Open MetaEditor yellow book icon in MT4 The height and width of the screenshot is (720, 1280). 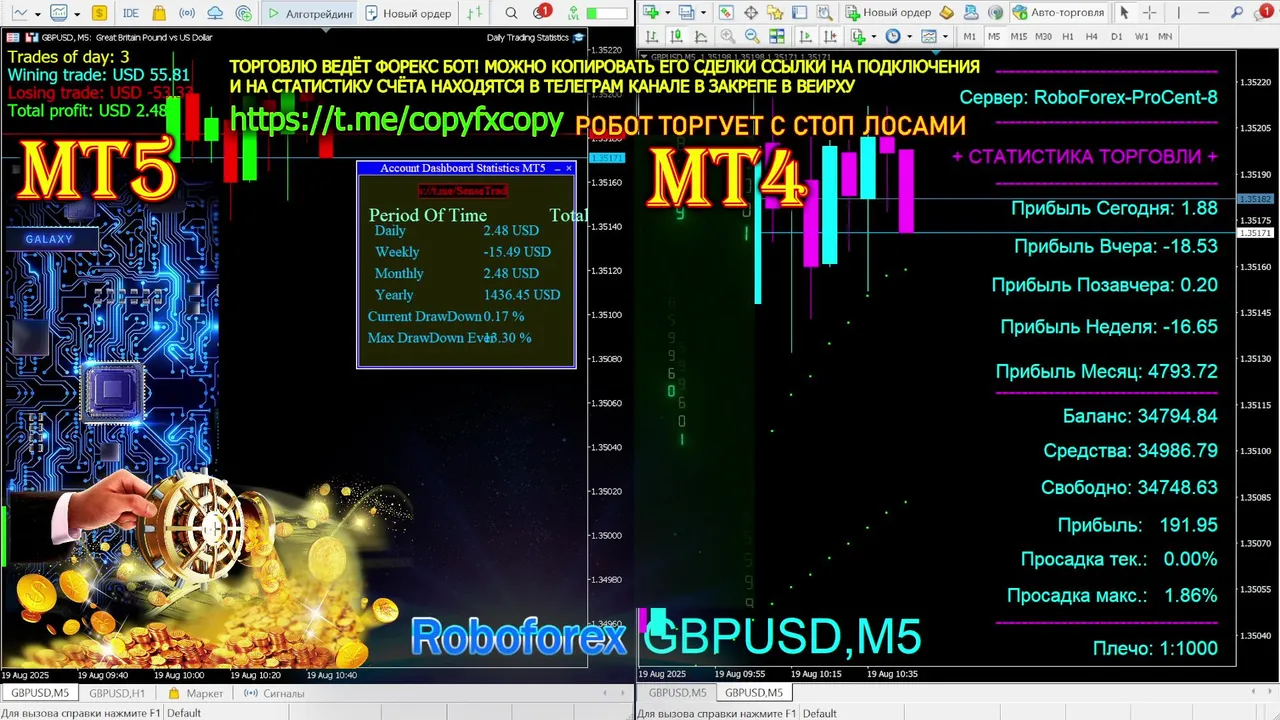(x=947, y=13)
